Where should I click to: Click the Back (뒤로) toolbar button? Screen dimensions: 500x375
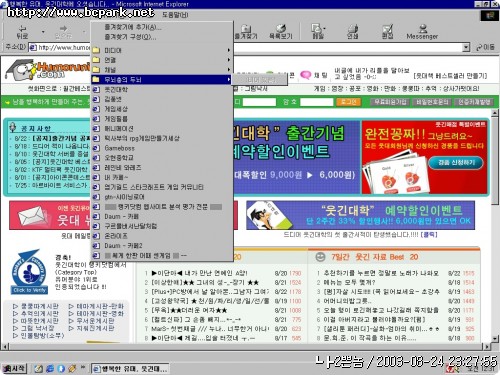click(23, 32)
